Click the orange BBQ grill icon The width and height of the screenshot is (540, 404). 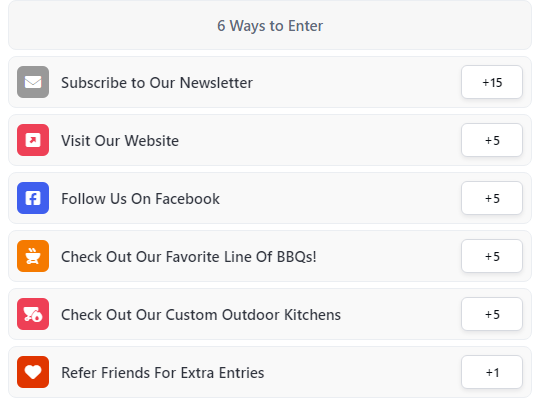coord(33,256)
